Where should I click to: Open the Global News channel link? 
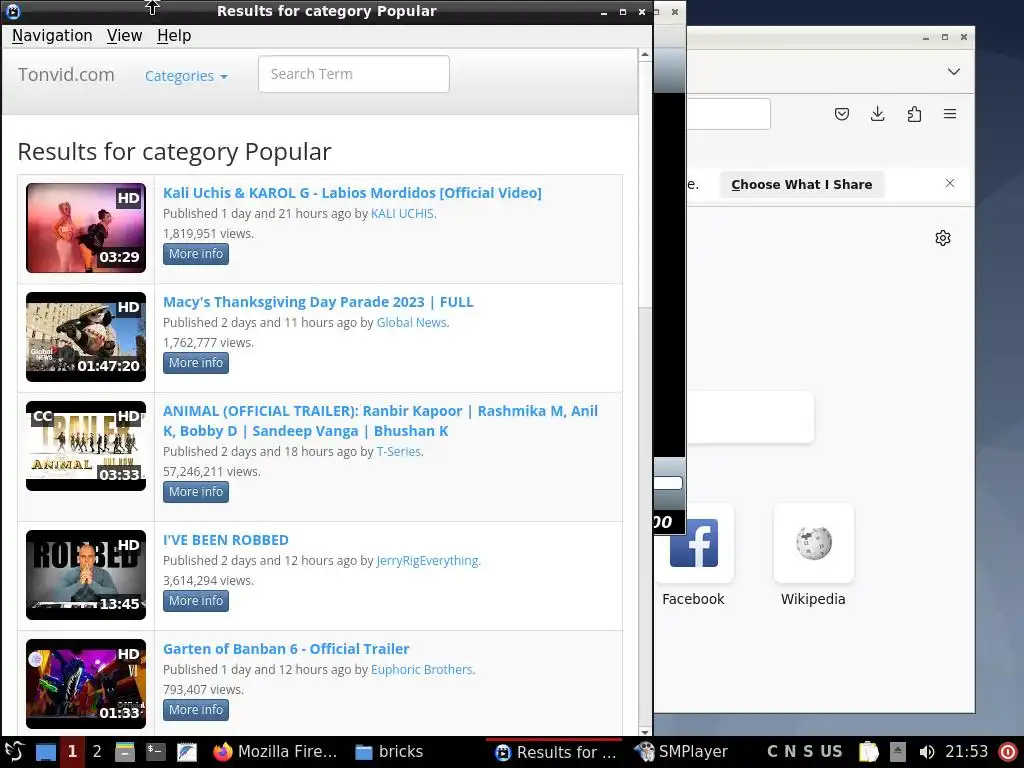point(411,323)
